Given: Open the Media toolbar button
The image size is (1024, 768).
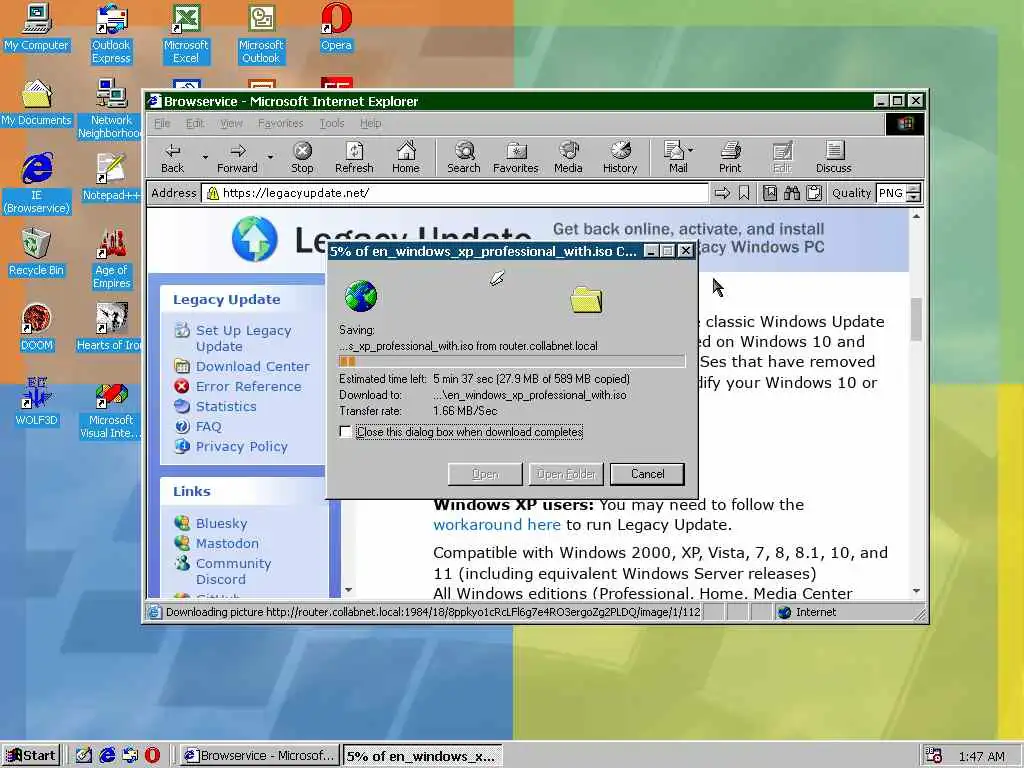Looking at the screenshot, I should (x=568, y=157).
